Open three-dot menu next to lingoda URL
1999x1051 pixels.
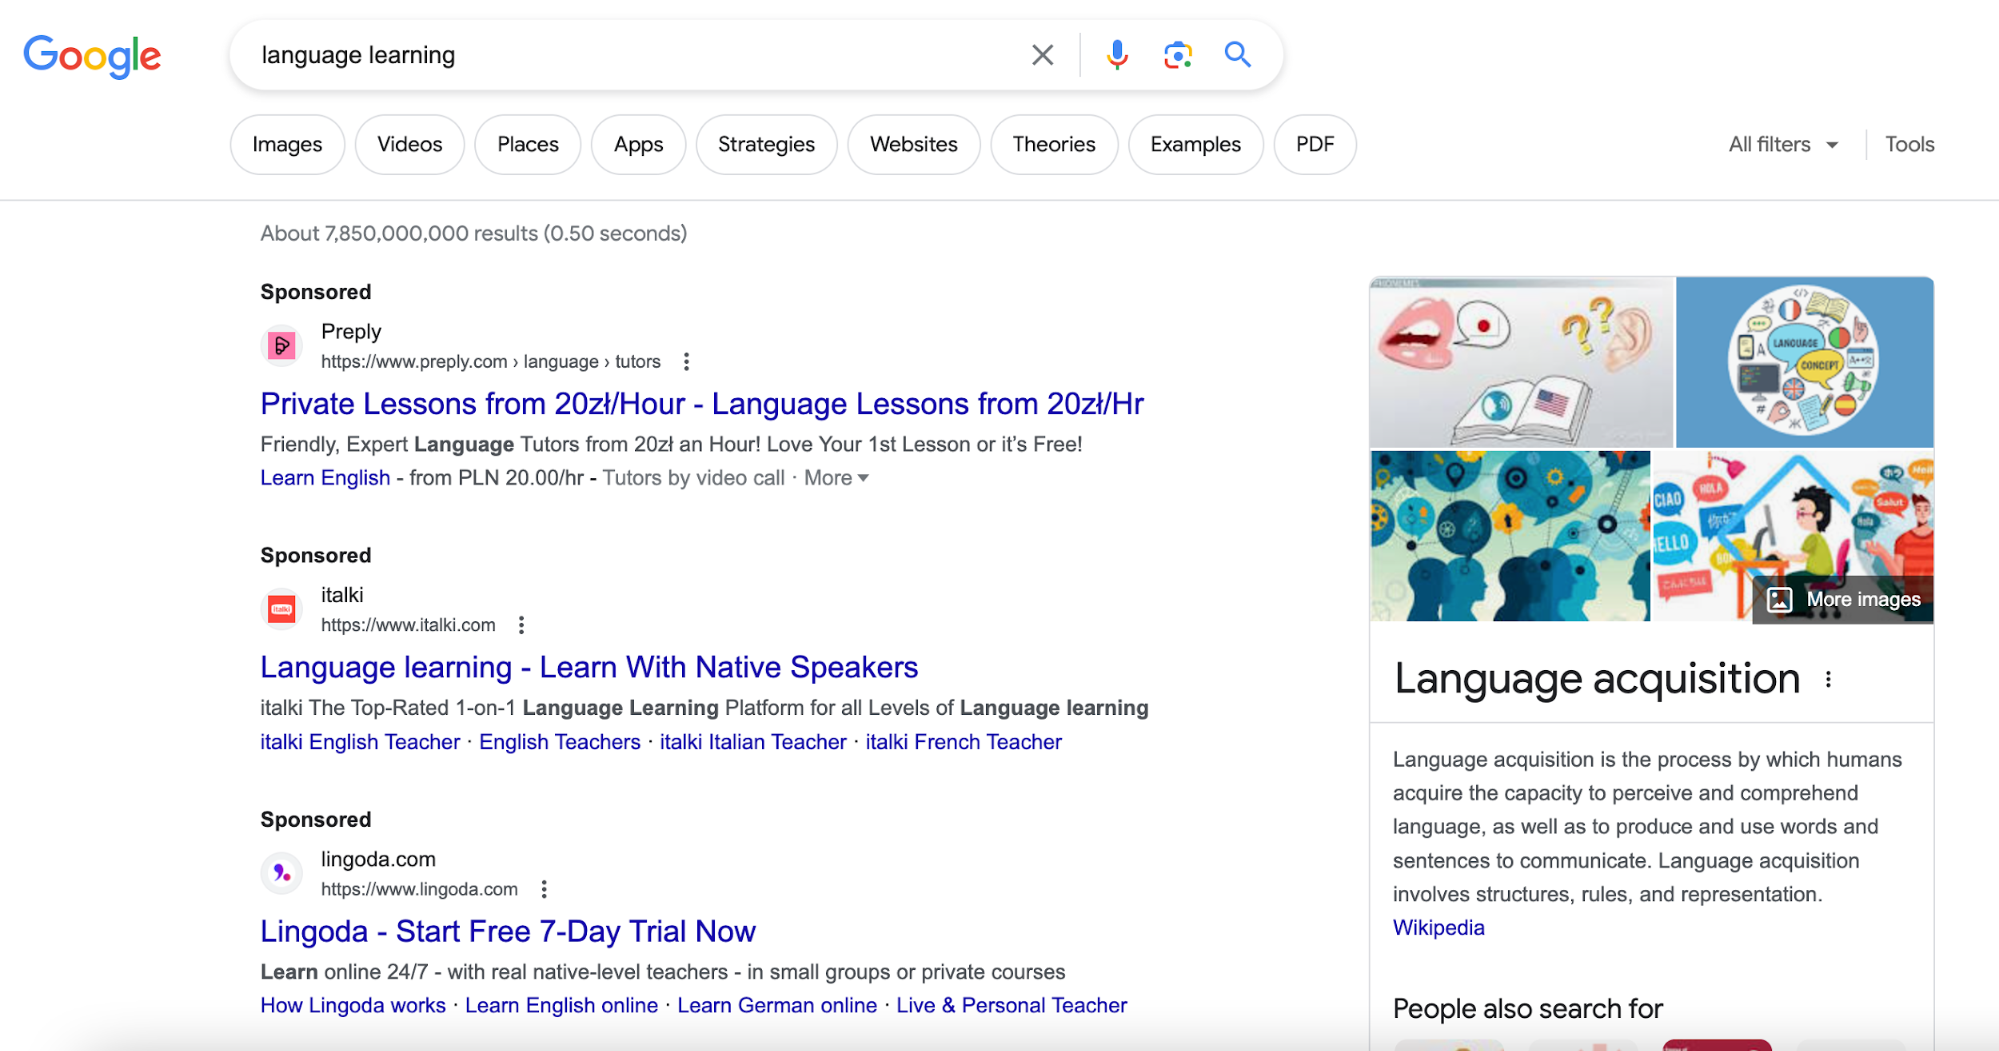544,889
